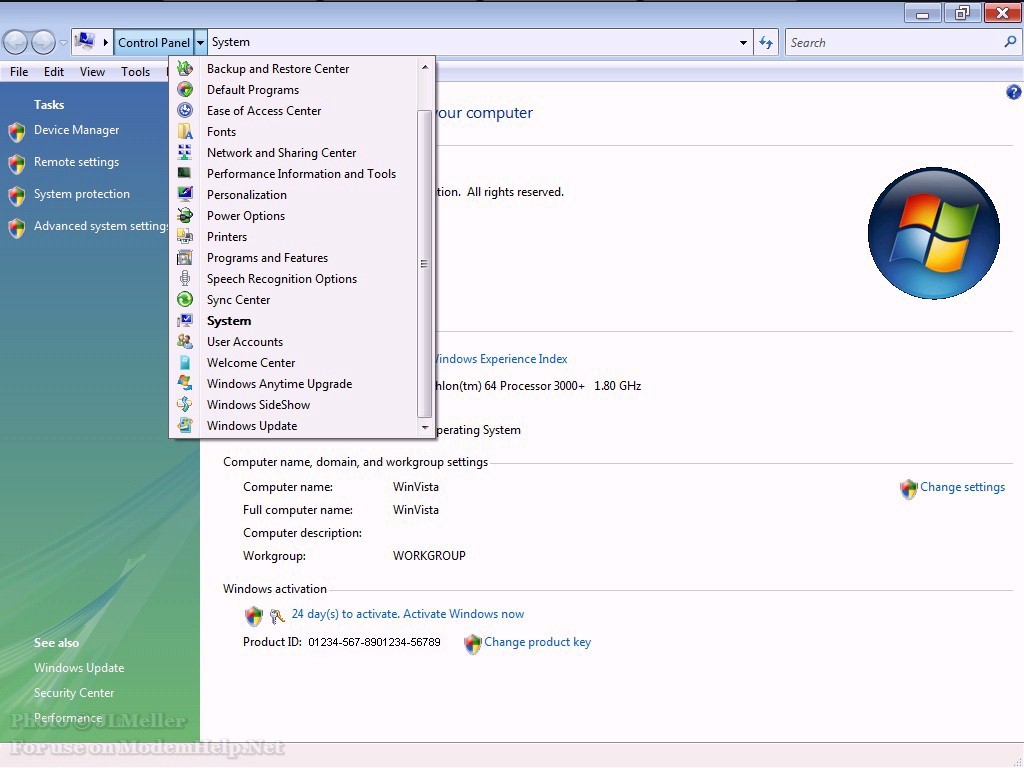Click the Windows Anytime Upgrade icon
The width and height of the screenshot is (1024, 768).
pos(185,383)
